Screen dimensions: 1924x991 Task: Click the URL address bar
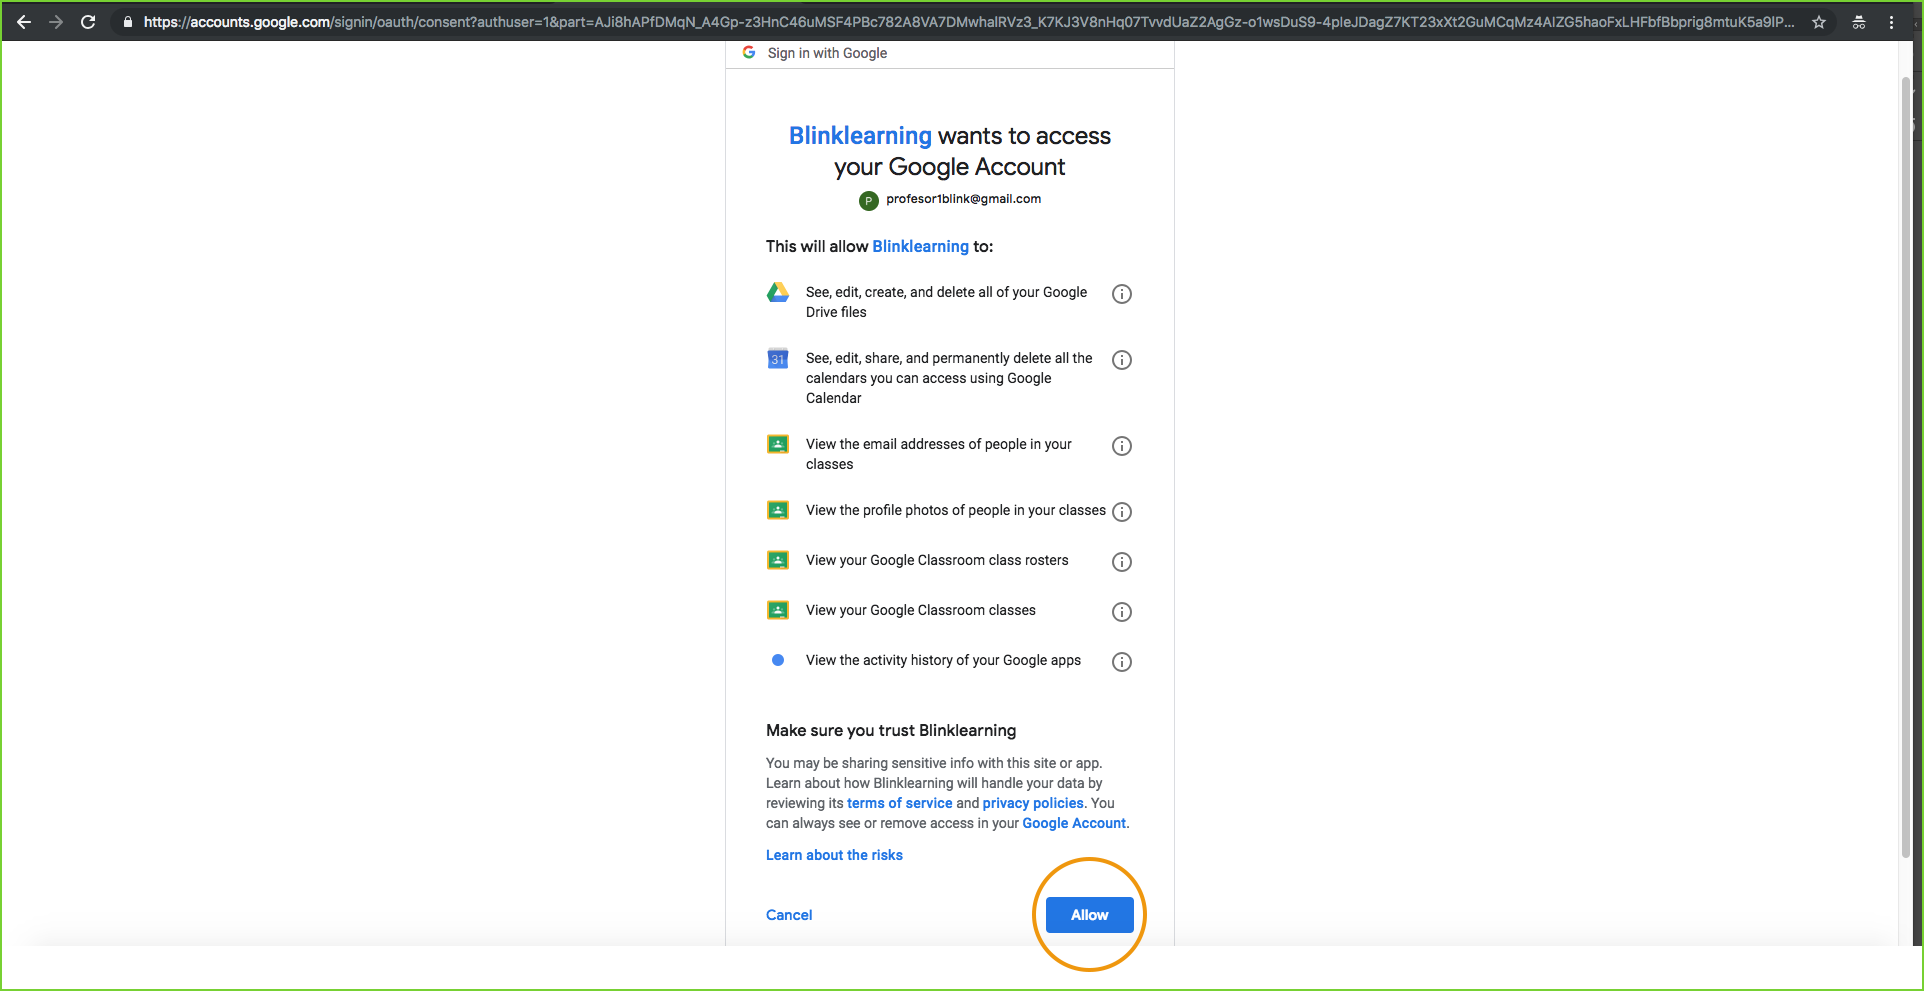960,22
